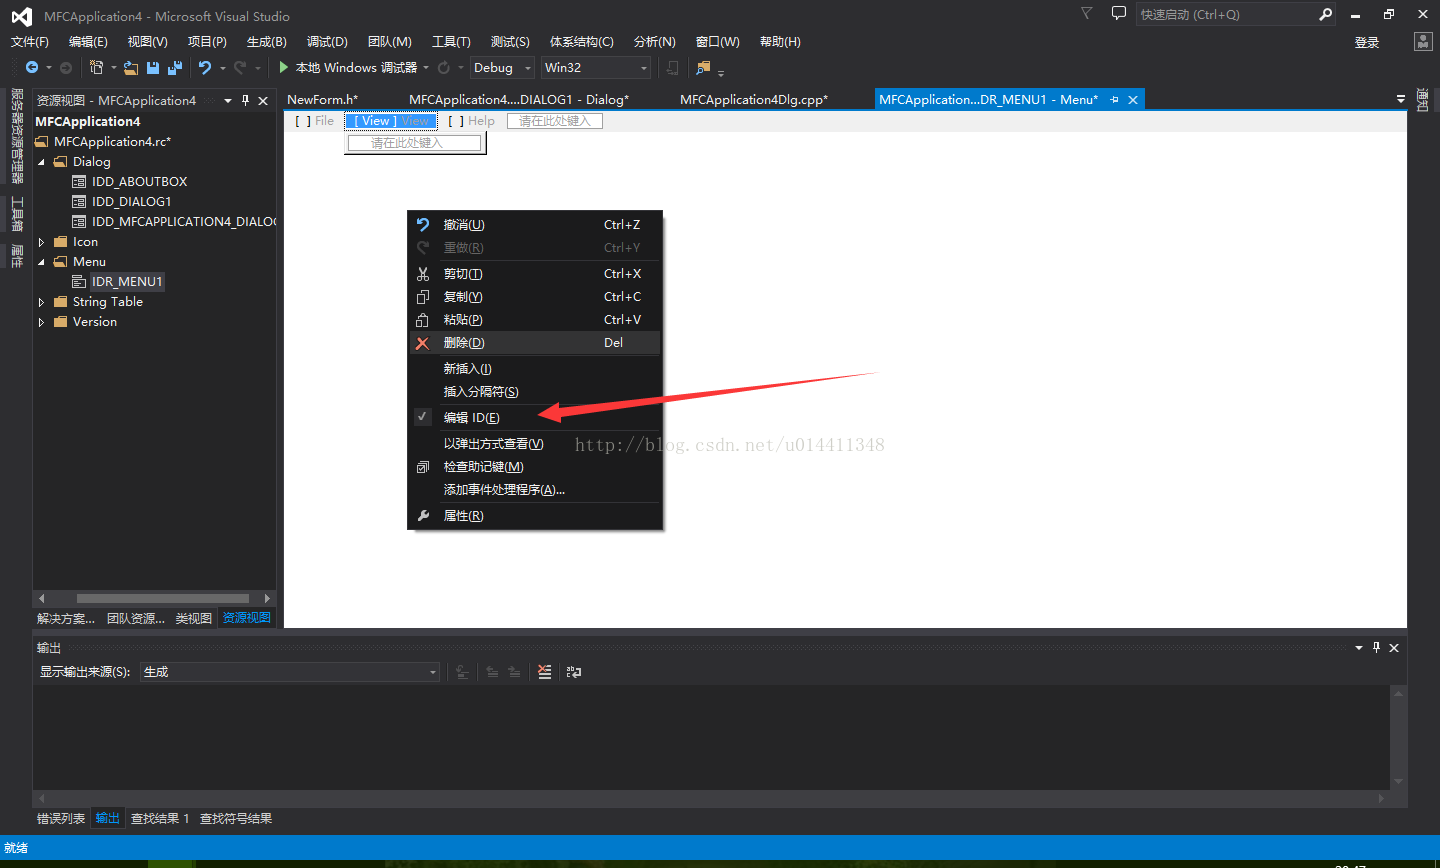The image size is (1440, 868).
Task: Expand the Version folder node
Action: click(41, 321)
